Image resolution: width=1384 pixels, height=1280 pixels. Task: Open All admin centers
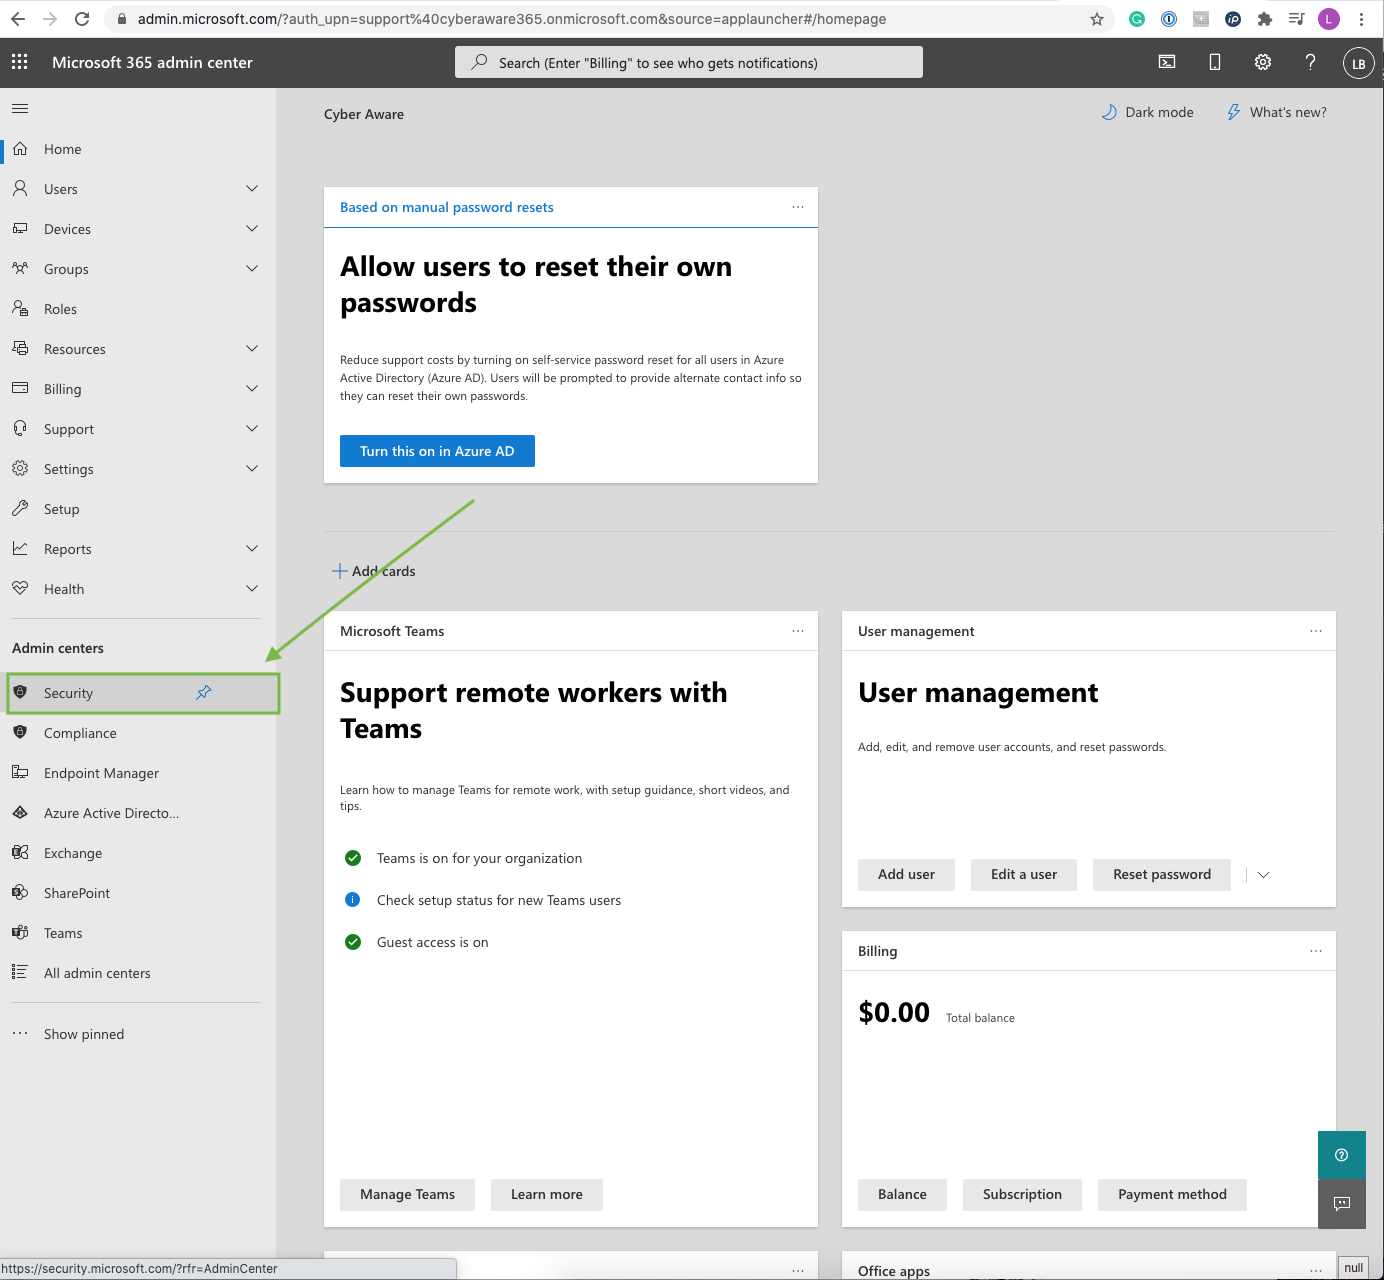pos(138,973)
